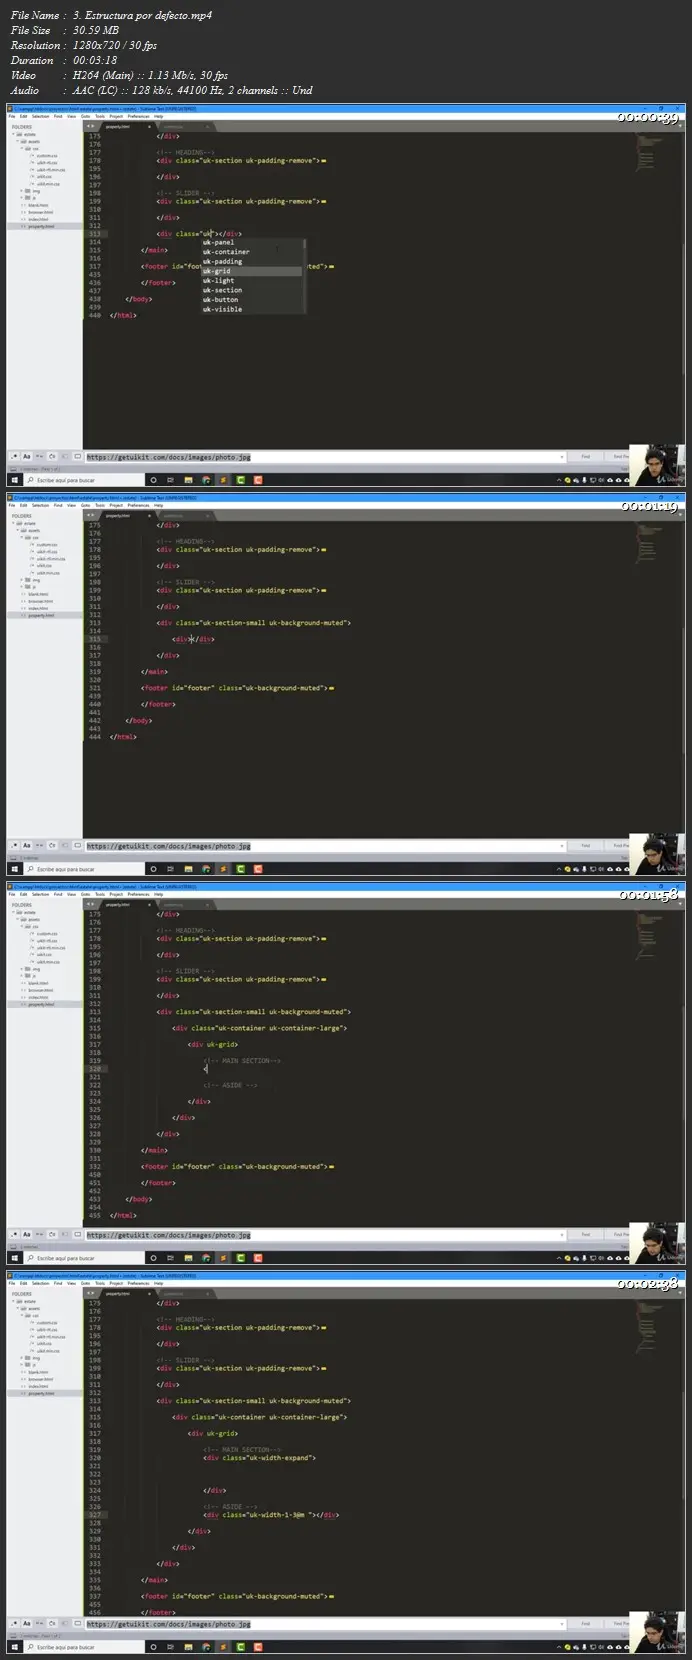Choose uk-grid autocomplete suggestion in 00:00:39 frame
Viewport: 692px width, 1660px height.
(250, 271)
